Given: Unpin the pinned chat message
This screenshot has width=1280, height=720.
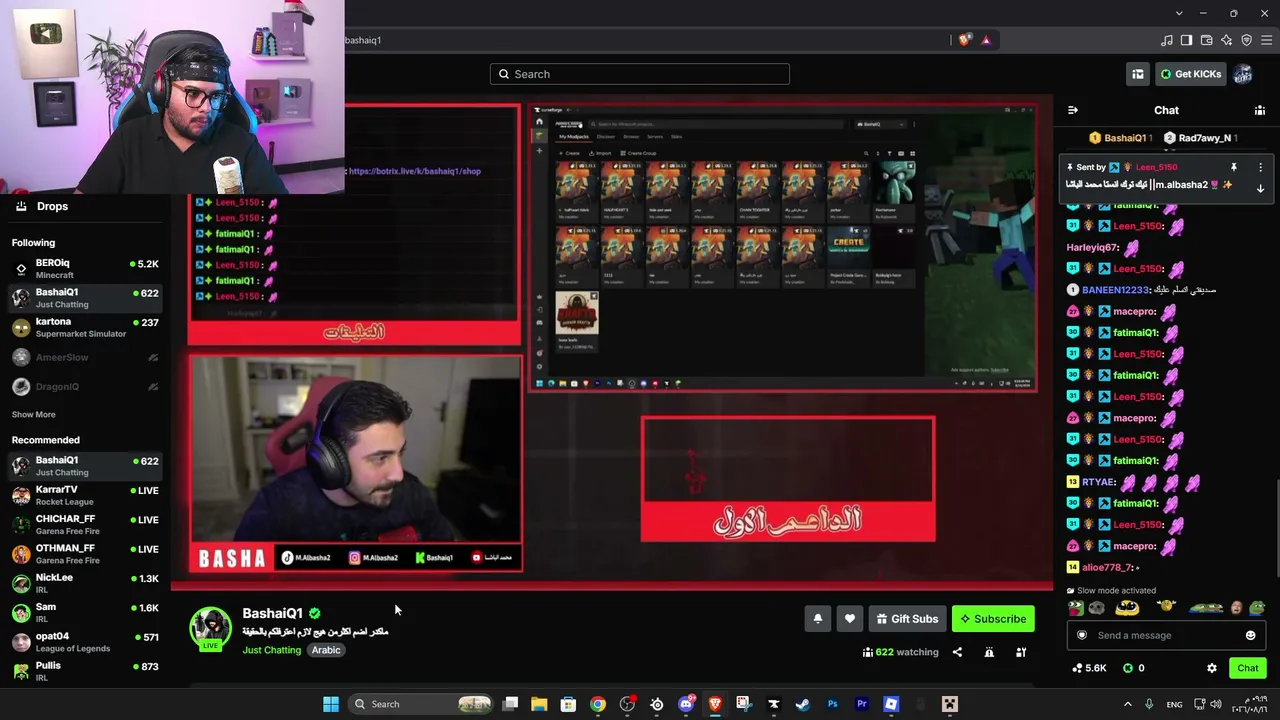Looking at the screenshot, I should 1234,167.
